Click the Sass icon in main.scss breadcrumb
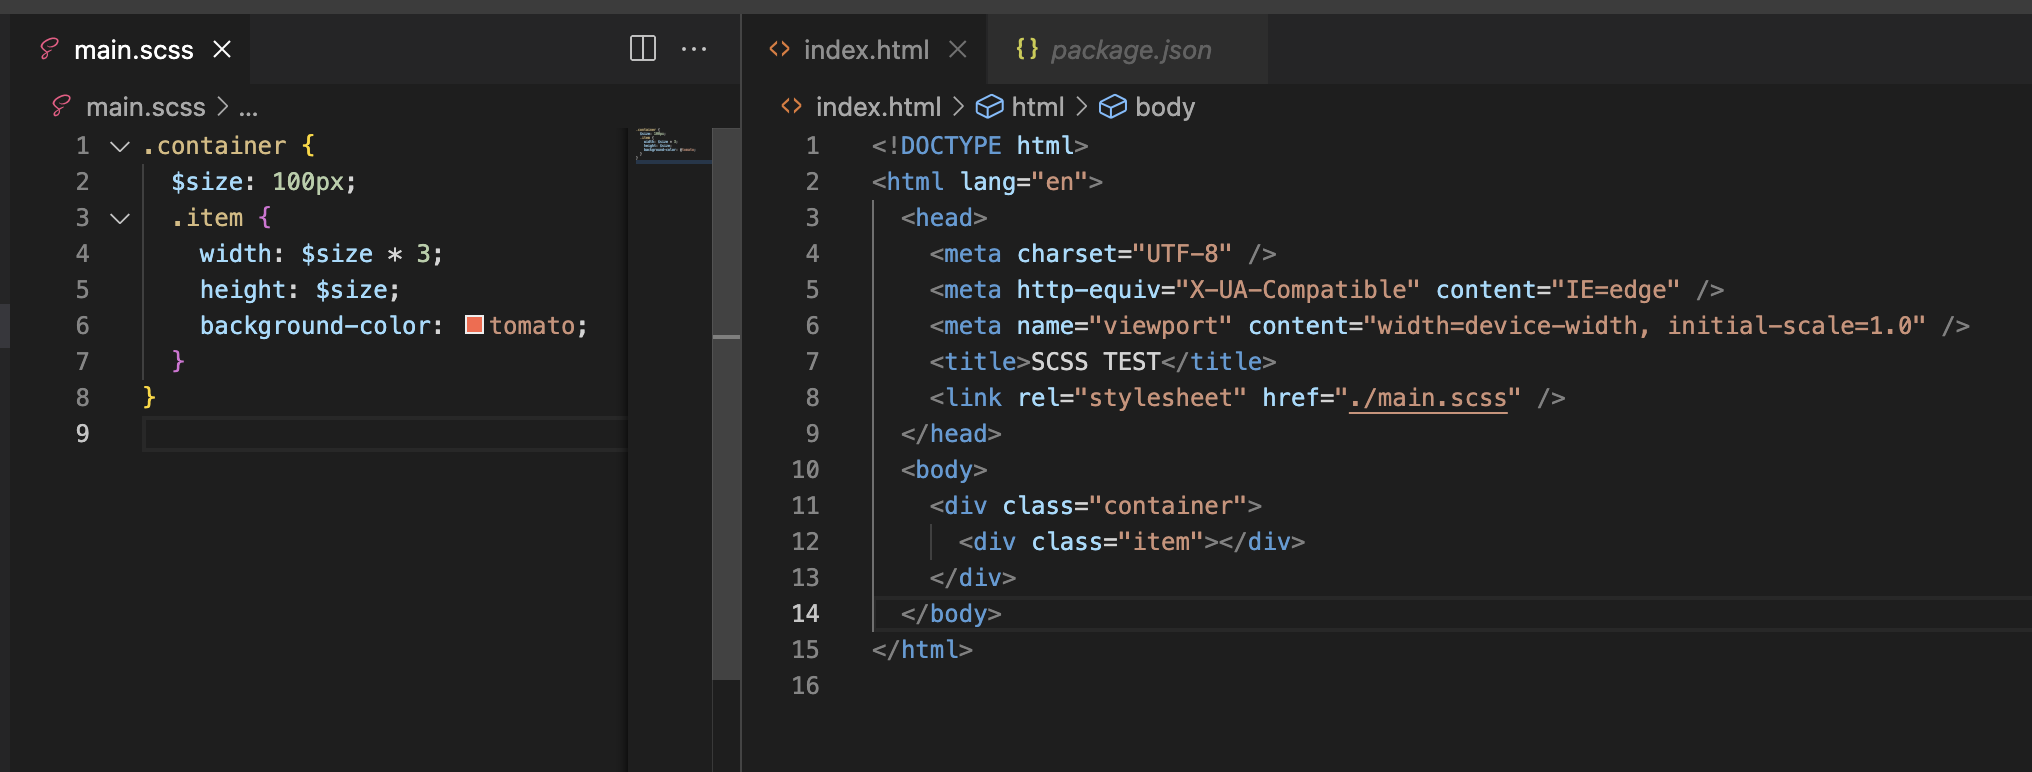The height and width of the screenshot is (772, 2032). tap(61, 106)
